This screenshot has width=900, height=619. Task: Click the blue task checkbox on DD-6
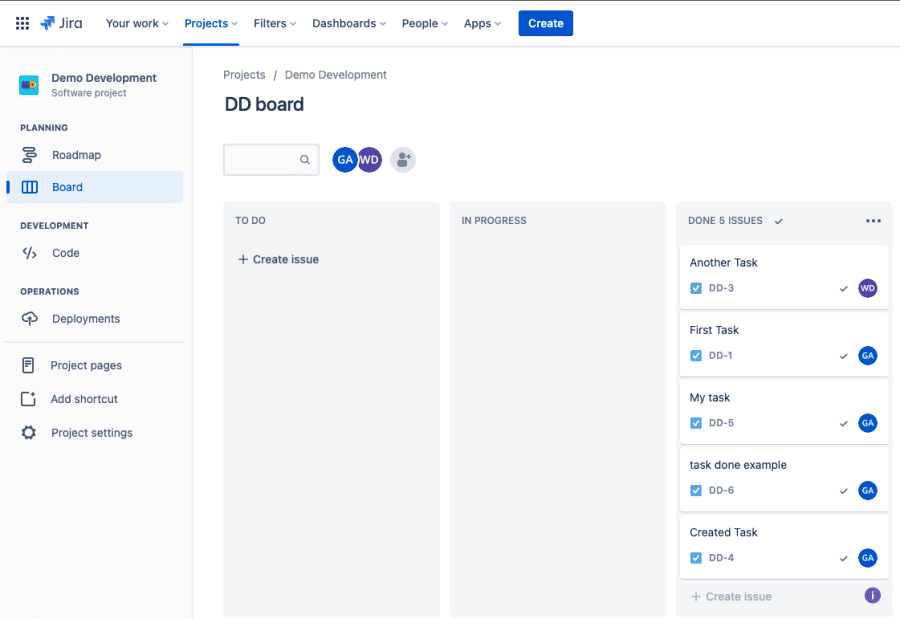(x=695, y=490)
